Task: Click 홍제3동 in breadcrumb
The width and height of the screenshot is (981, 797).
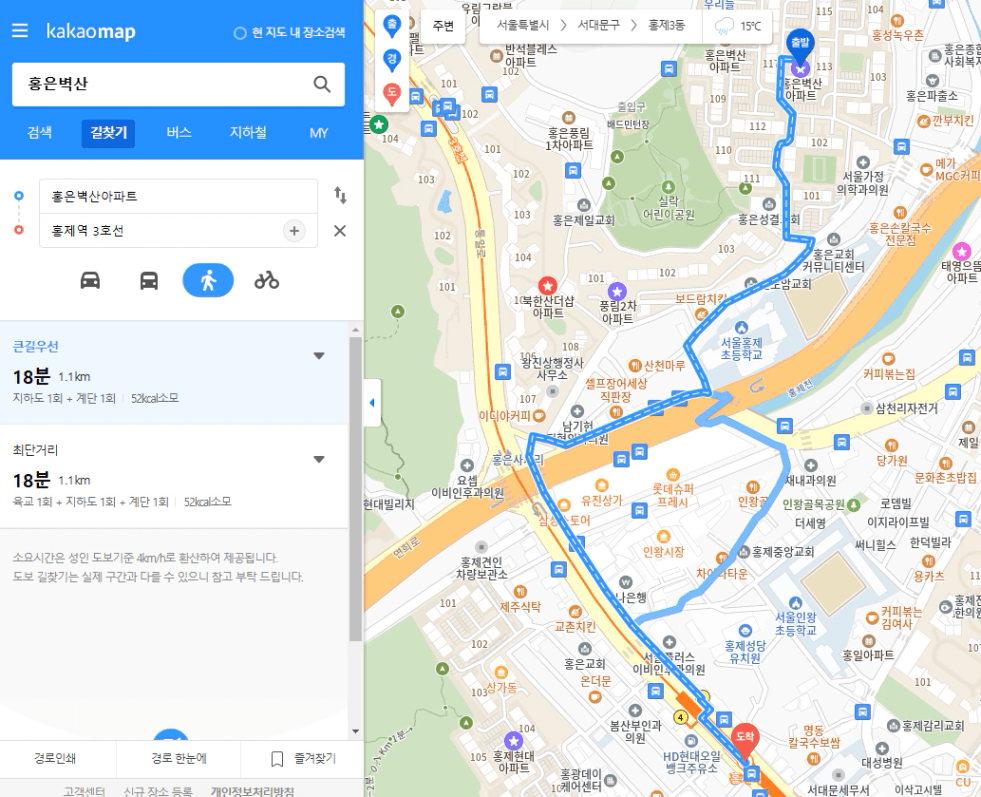Action: click(x=666, y=25)
